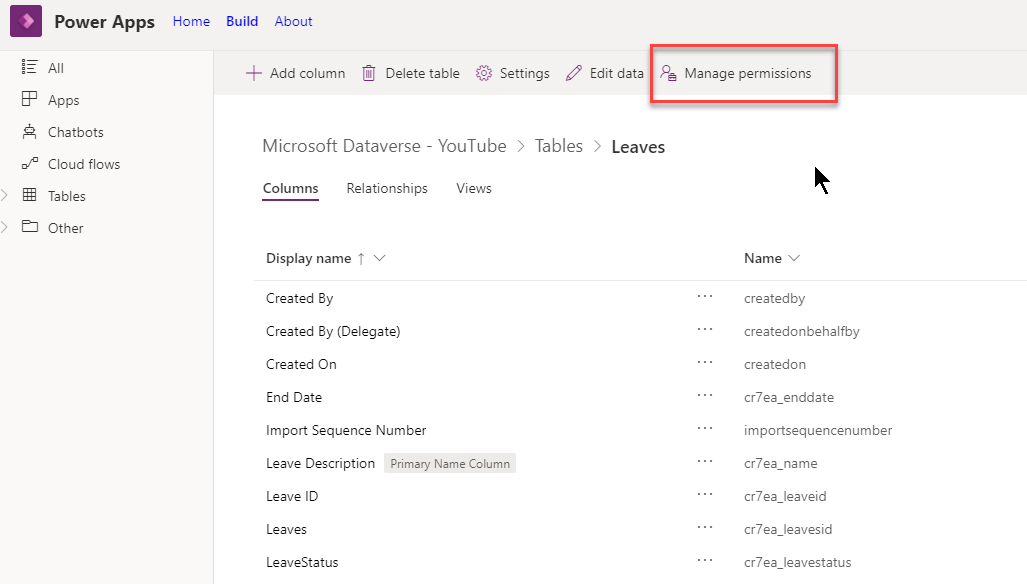Open the About menu item

[293, 21]
